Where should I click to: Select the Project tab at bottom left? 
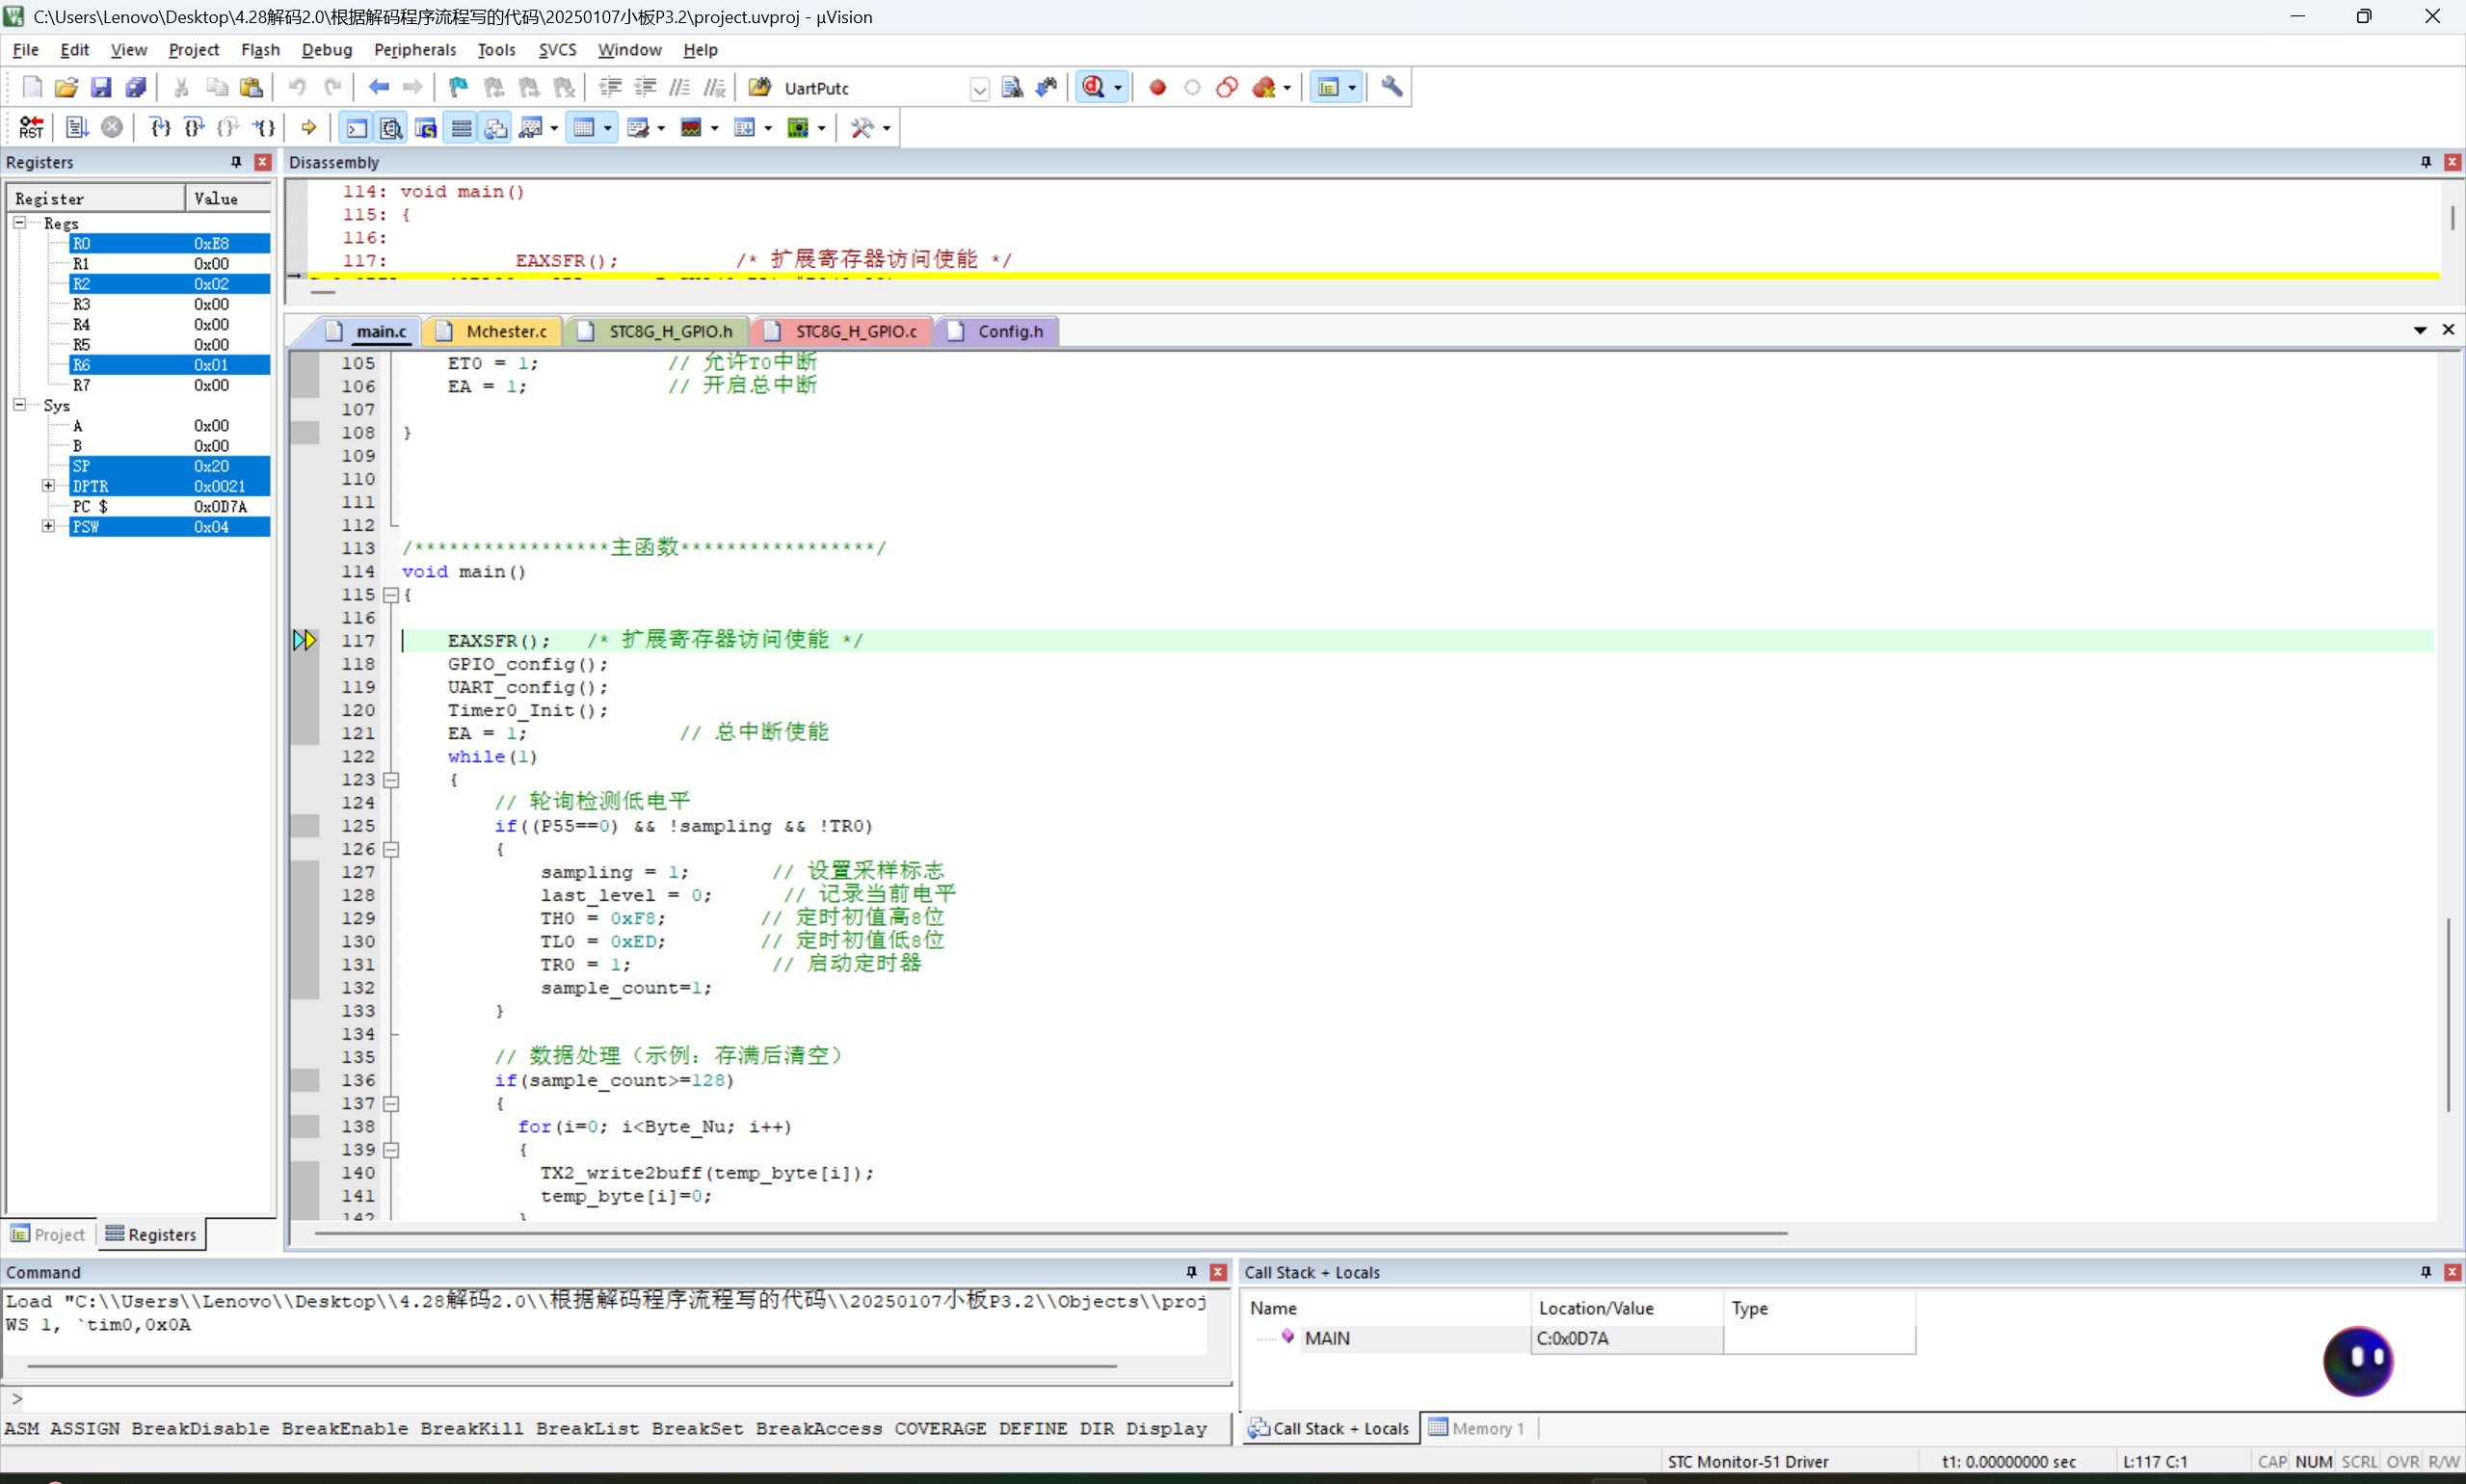pyautogui.click(x=49, y=1234)
